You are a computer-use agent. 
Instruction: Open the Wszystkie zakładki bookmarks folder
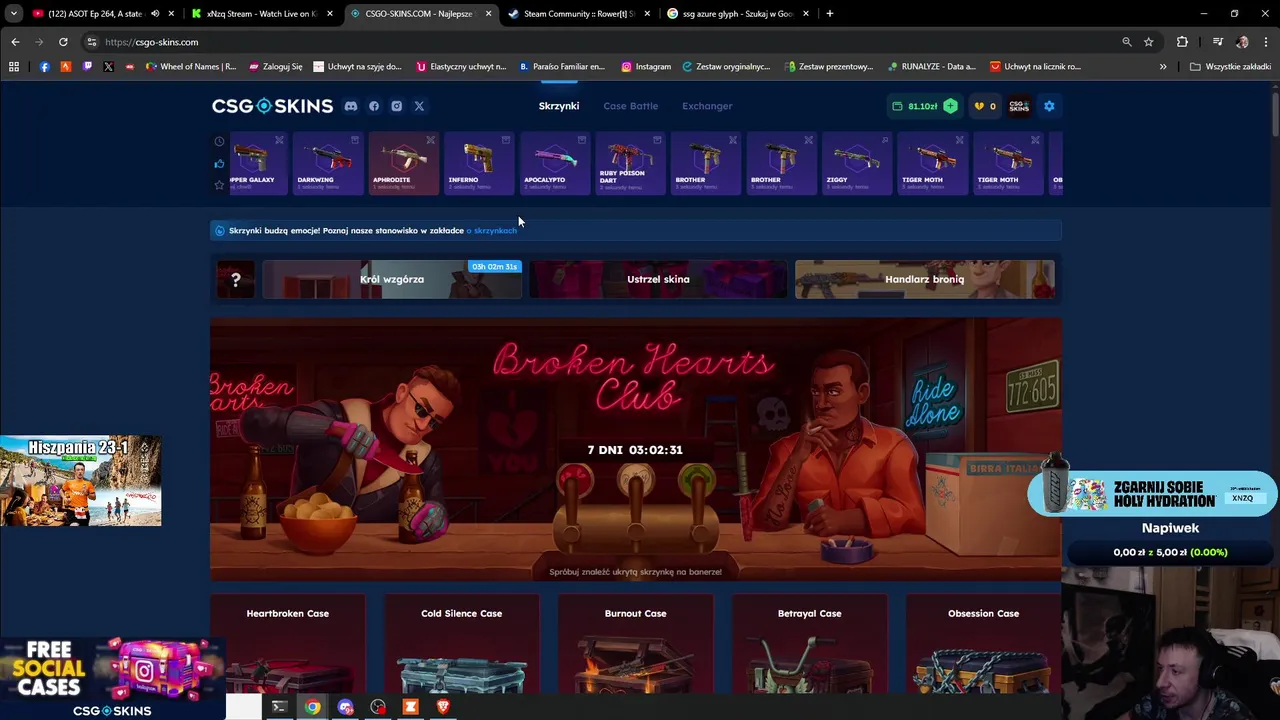1230,67
